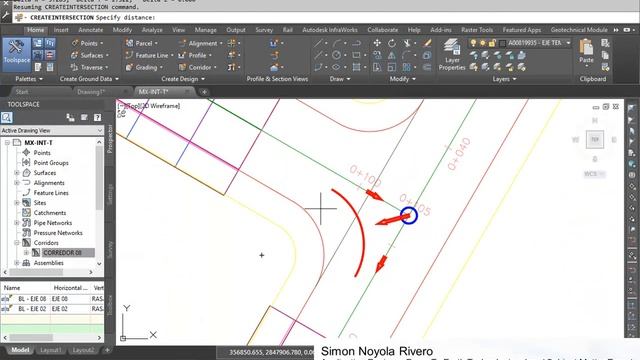Click the Section Views icon with cloud
640x360 pixels.
pos(274,67)
